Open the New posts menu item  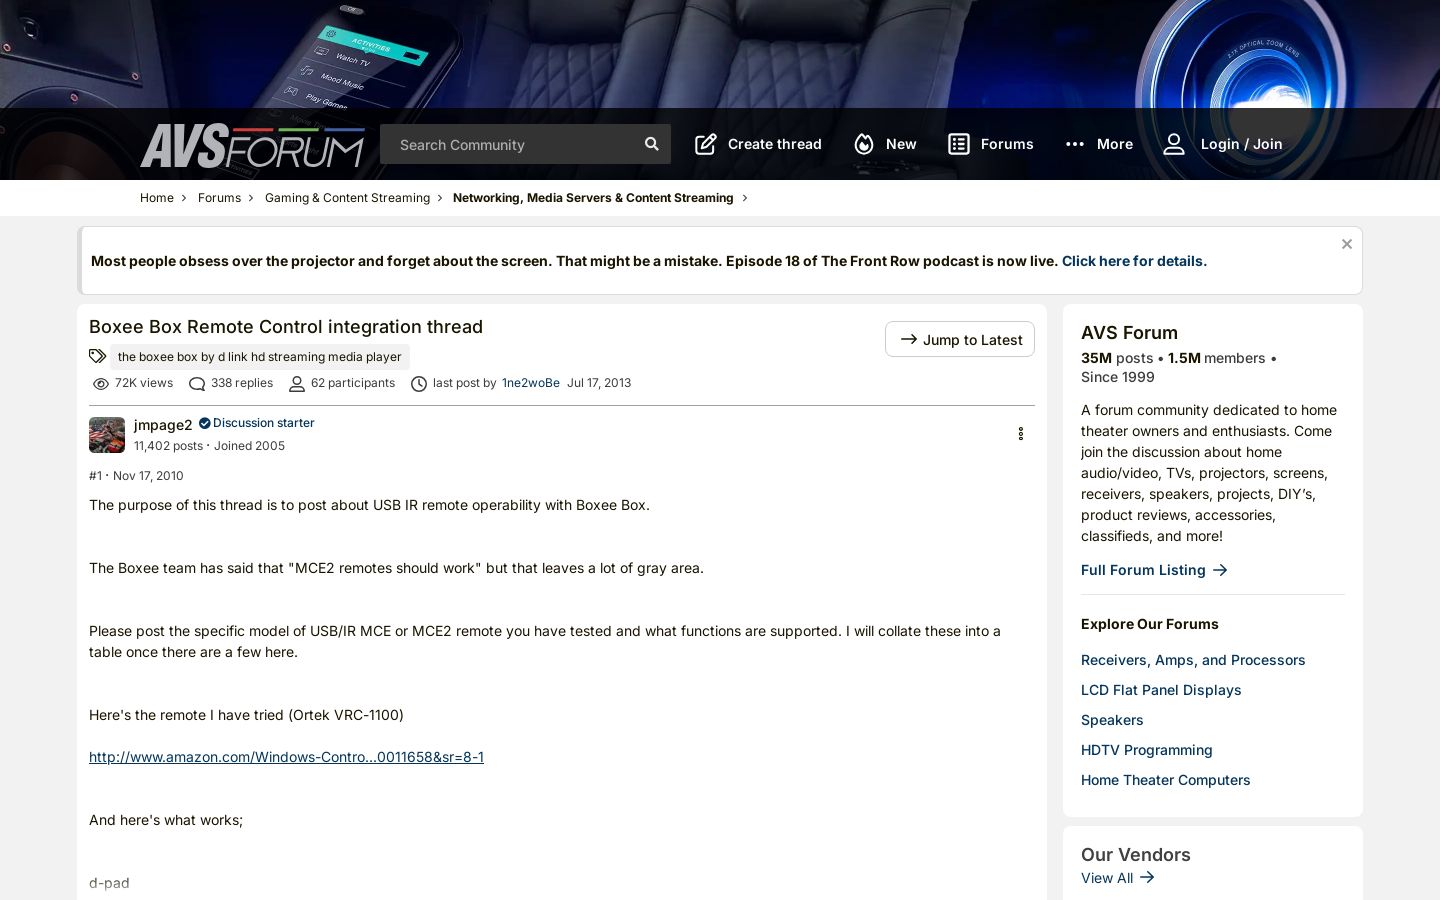point(885,144)
